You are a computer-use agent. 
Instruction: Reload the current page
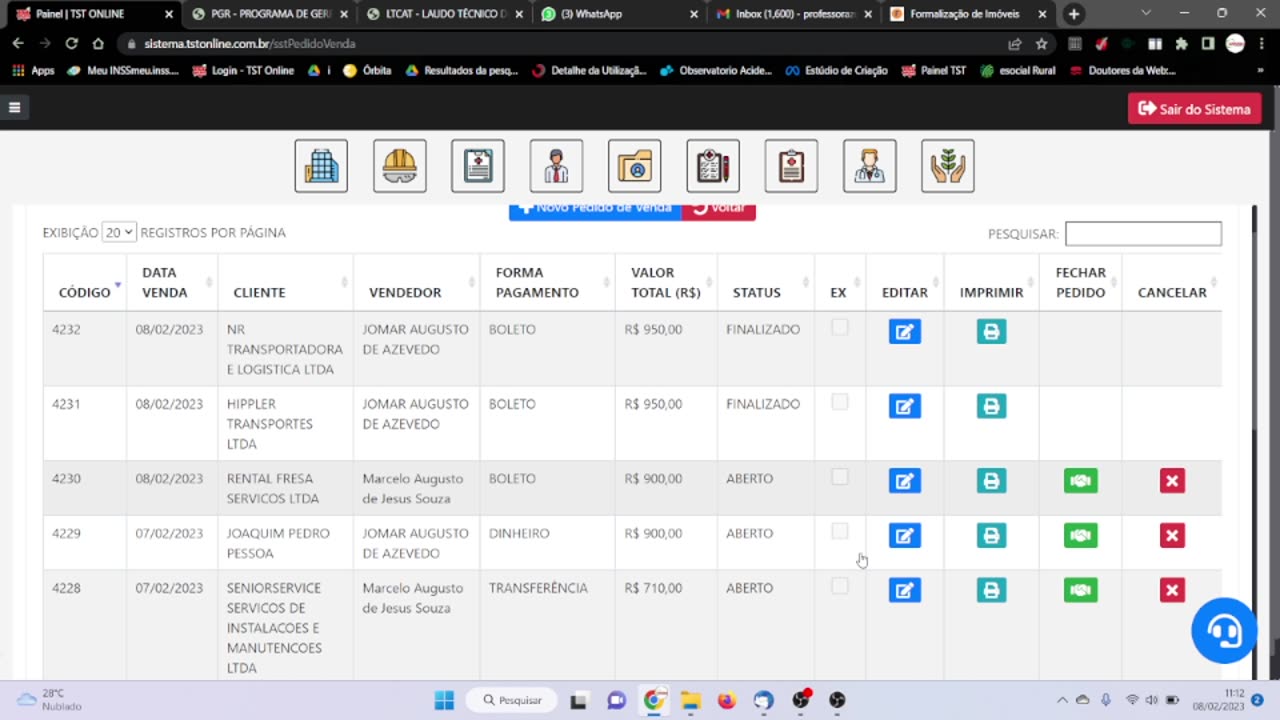(x=71, y=44)
